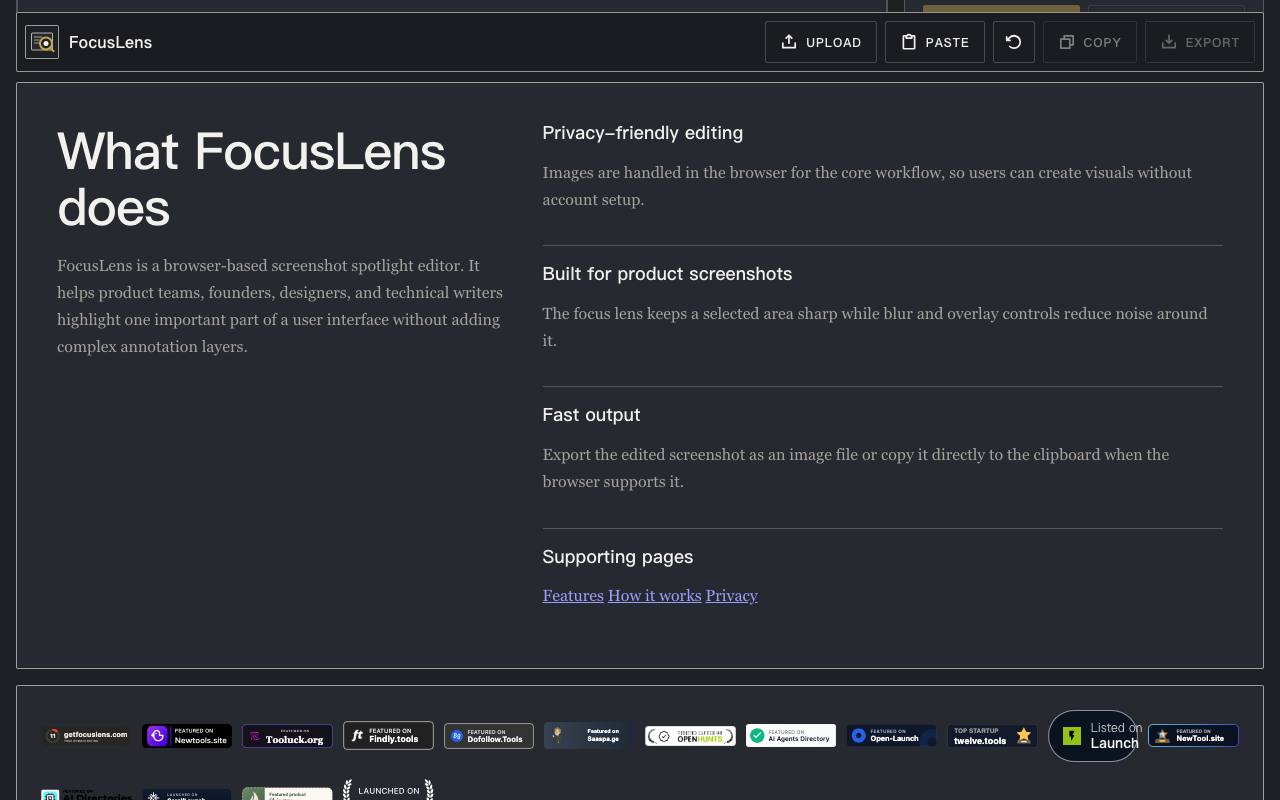The image size is (1280, 800).
Task: Click the Paste button
Action: 935,42
